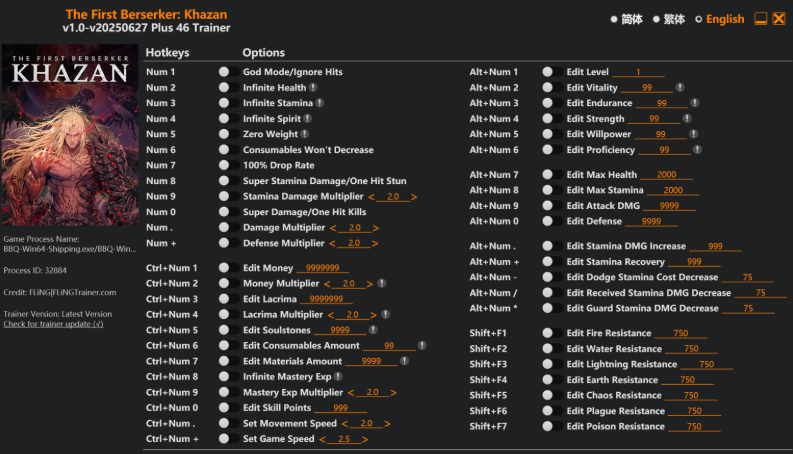Click the Edit Received Stamina DMG Decrease value
793x454 pixels.
click(760, 293)
